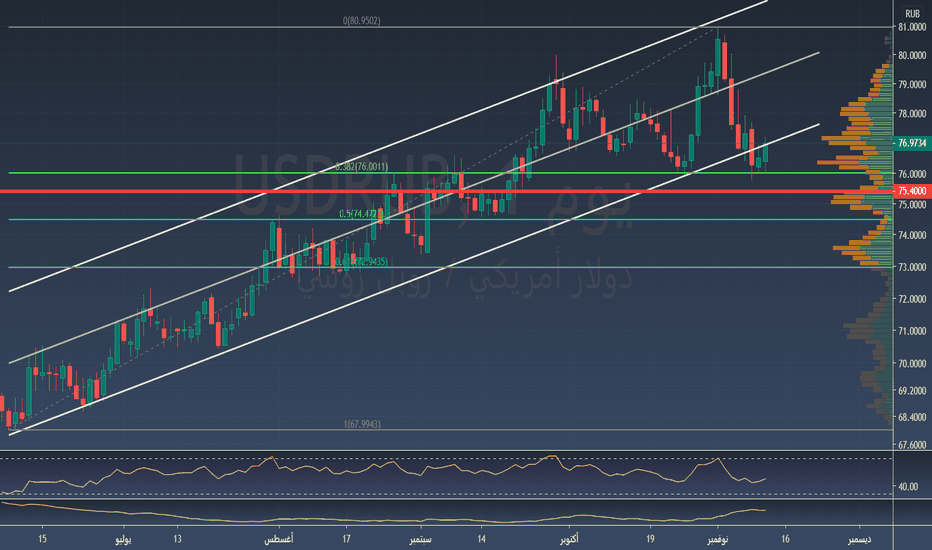The height and width of the screenshot is (550, 932).
Task: Click the last green candle near 76.97
Action: [766, 153]
